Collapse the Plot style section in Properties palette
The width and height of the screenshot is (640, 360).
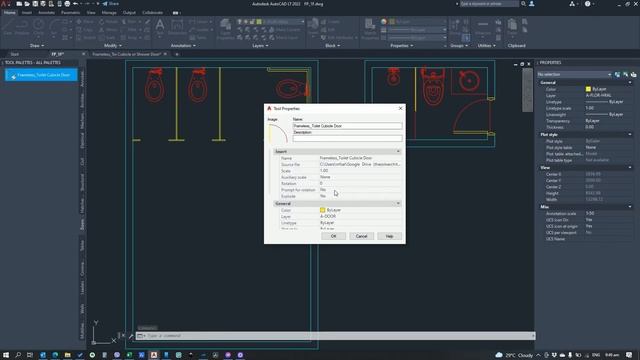tap(630, 134)
